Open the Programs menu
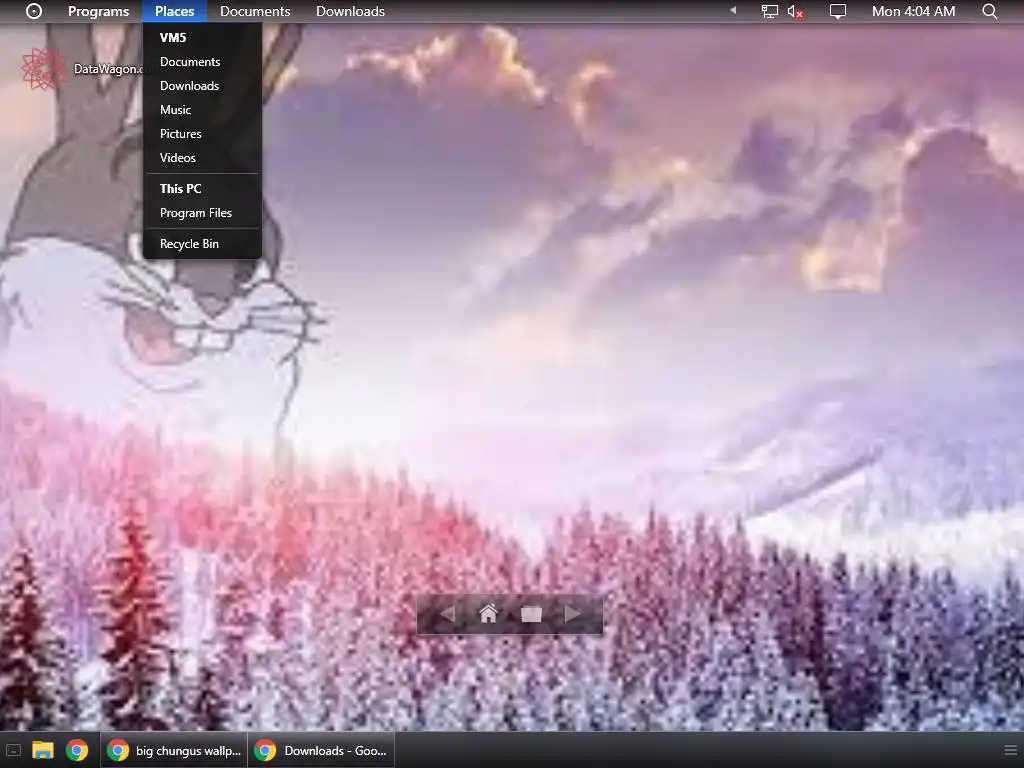The image size is (1024, 768). pyautogui.click(x=99, y=11)
